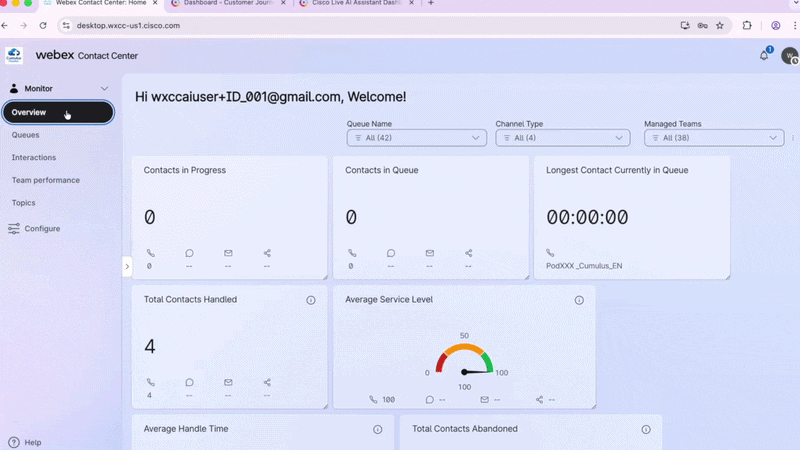This screenshot has width=800, height=450.
Task: Click the user avatar in top right
Action: coord(790,56)
